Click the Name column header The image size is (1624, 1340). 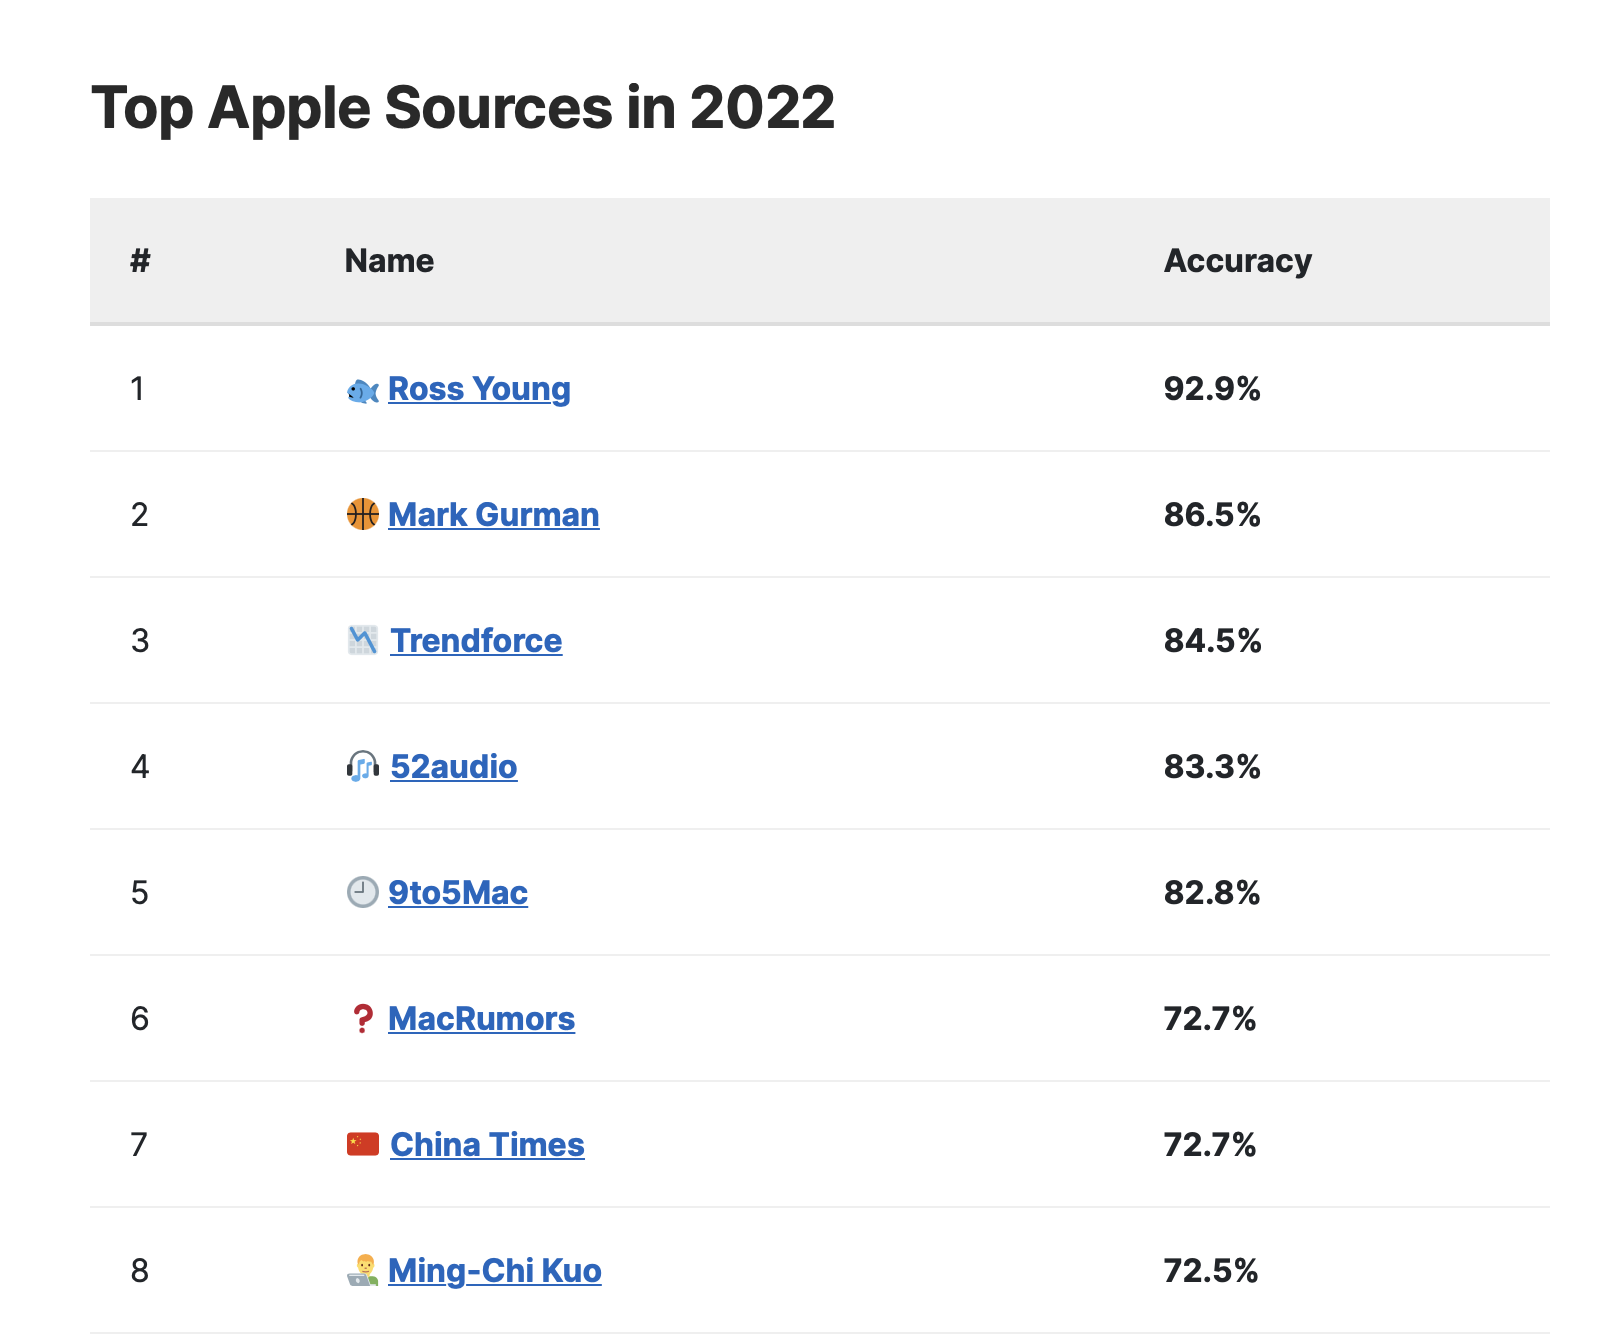pyautogui.click(x=389, y=261)
